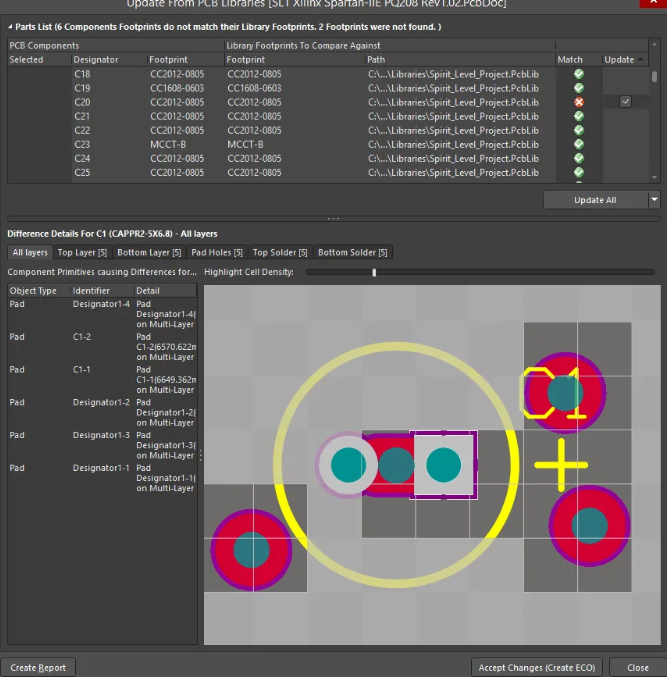Click the green match icon for C25
Screen dimensions: 667x677
point(578,172)
